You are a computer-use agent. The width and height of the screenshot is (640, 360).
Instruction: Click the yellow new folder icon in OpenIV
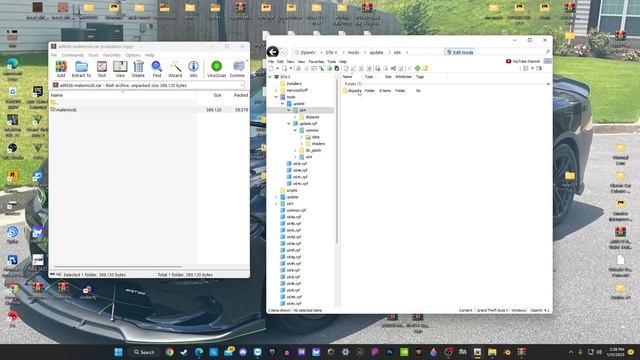pyautogui.click(x=425, y=68)
